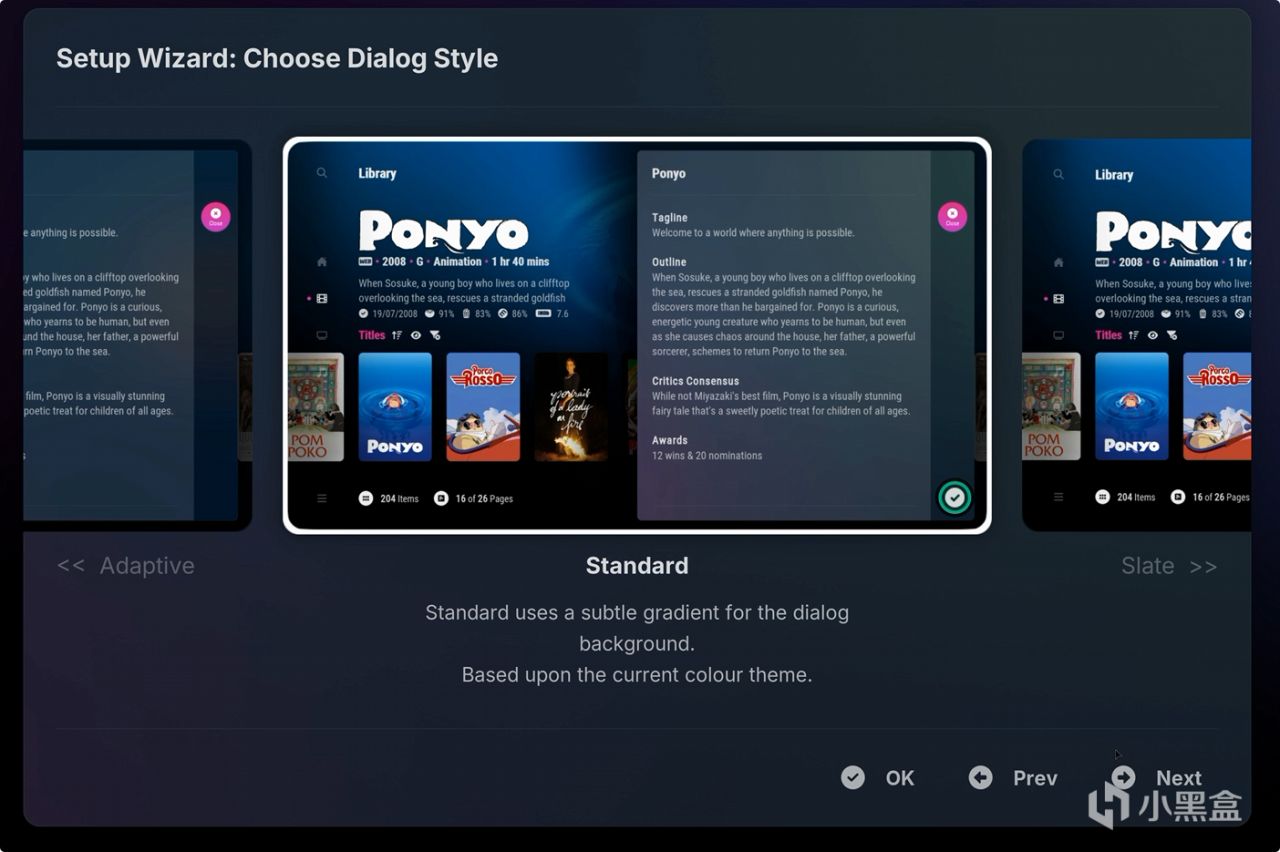Click the Awards heading
This screenshot has width=1280, height=852.
pos(670,440)
